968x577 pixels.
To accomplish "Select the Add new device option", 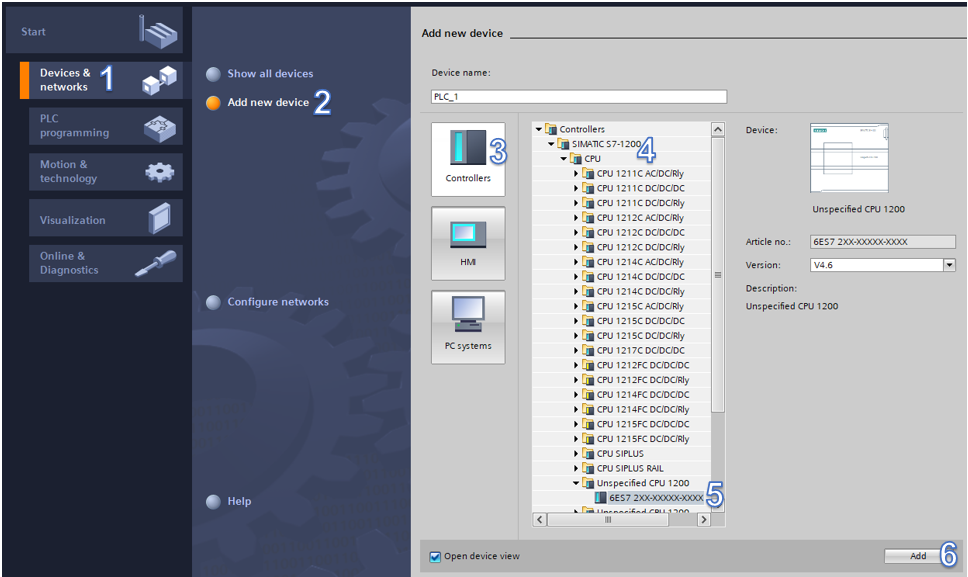I will pos(257,102).
